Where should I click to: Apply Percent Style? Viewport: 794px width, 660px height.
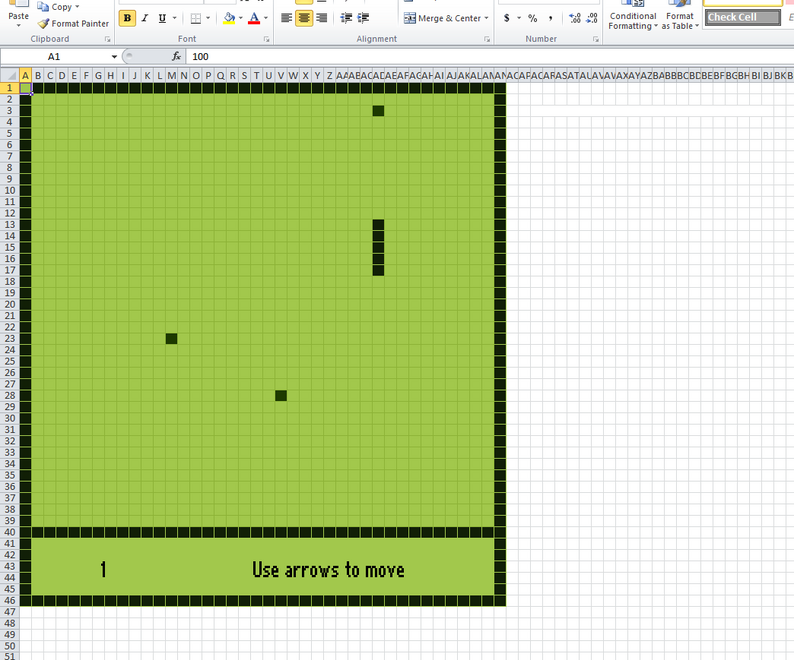pyautogui.click(x=533, y=18)
